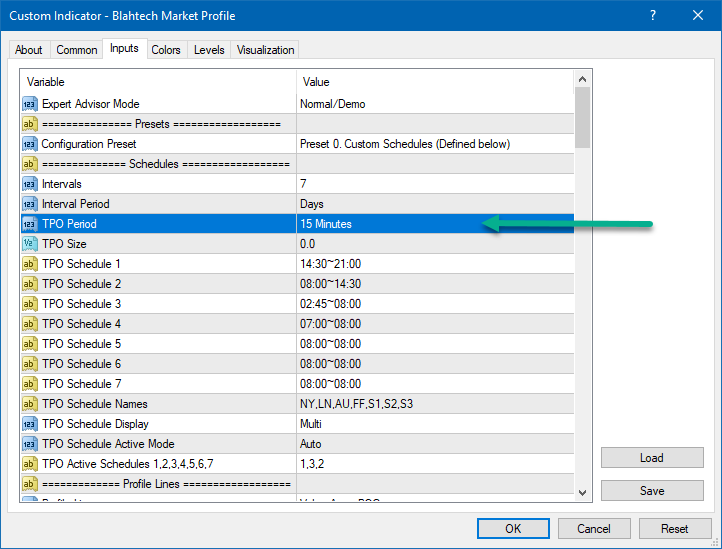Open the Colors tab

click(x=166, y=50)
